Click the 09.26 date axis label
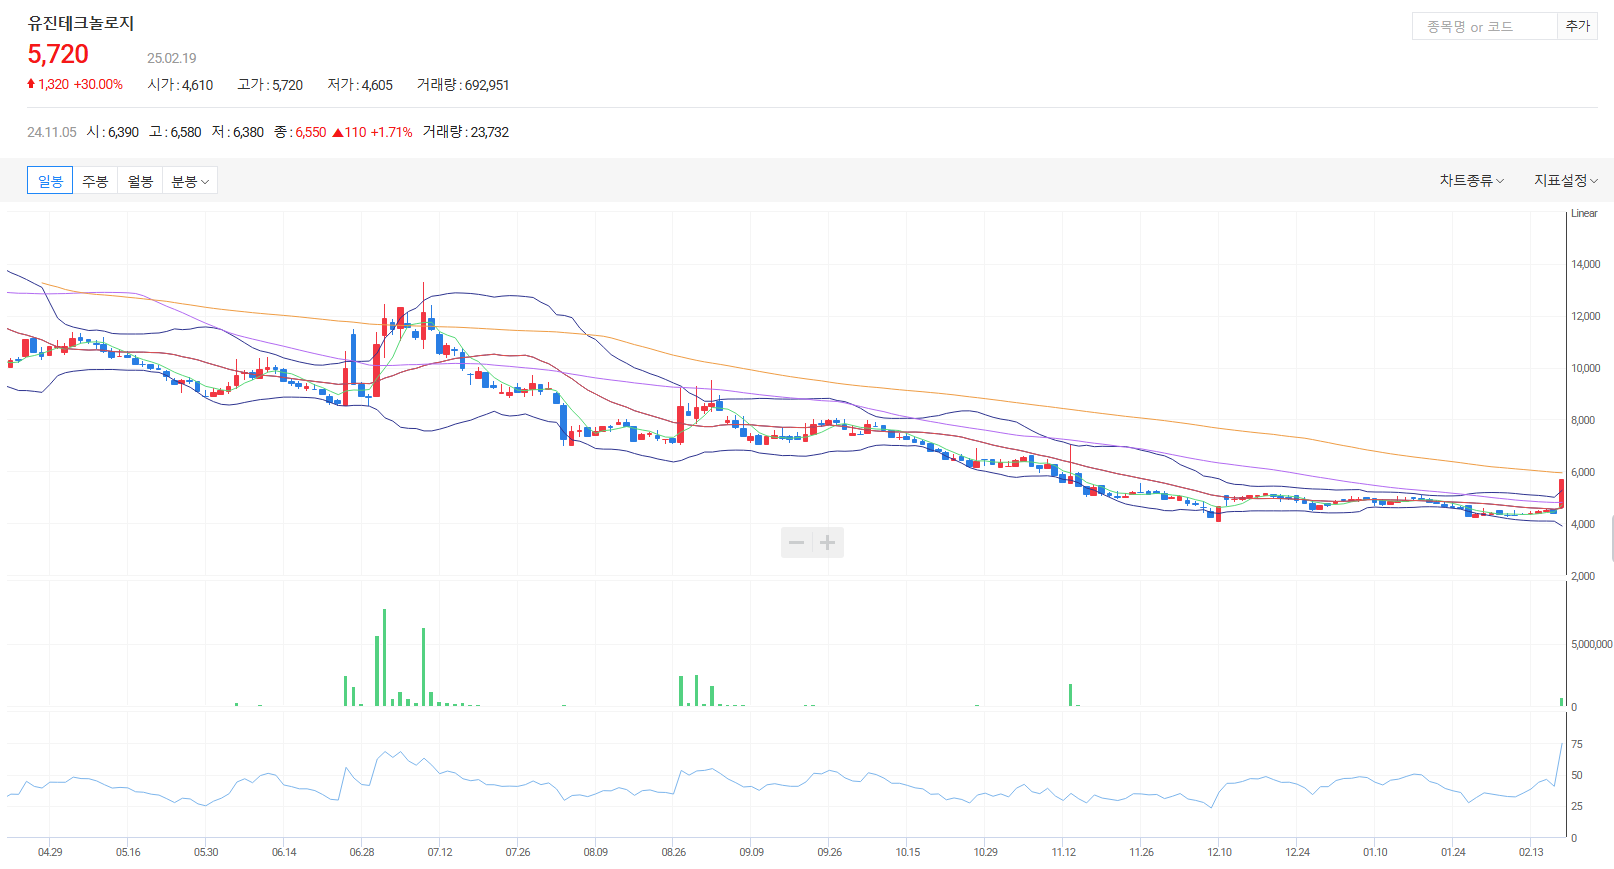Image resolution: width=1614 pixels, height=869 pixels. point(829,852)
